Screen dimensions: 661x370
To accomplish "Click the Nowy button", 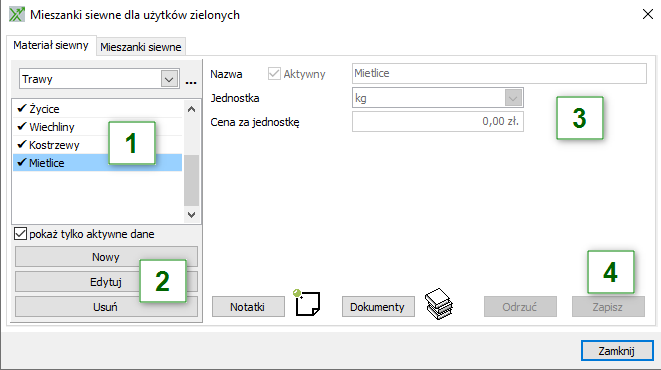I will click(106, 257).
